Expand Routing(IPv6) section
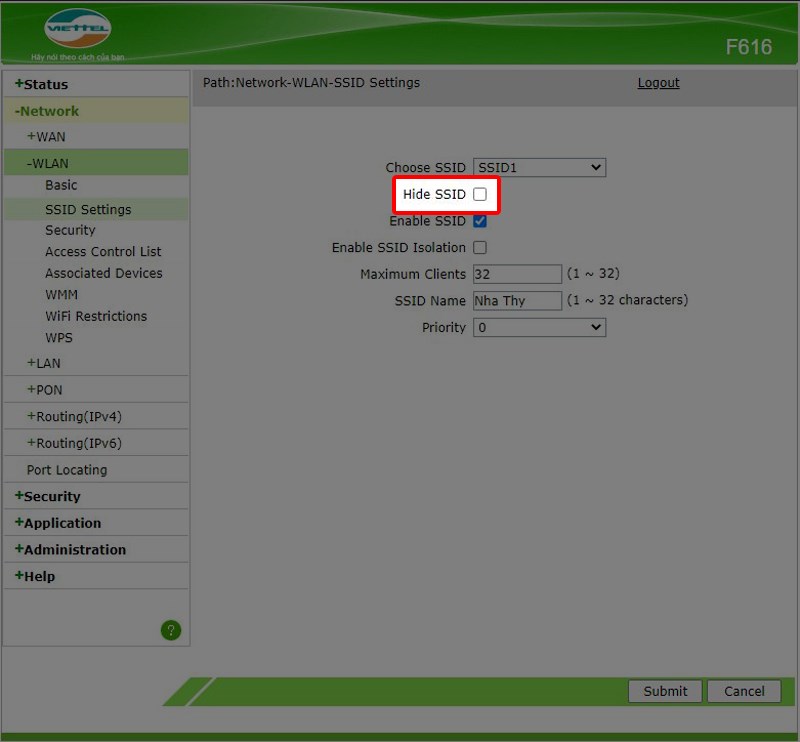Viewport: 800px width, 742px height. (74, 443)
